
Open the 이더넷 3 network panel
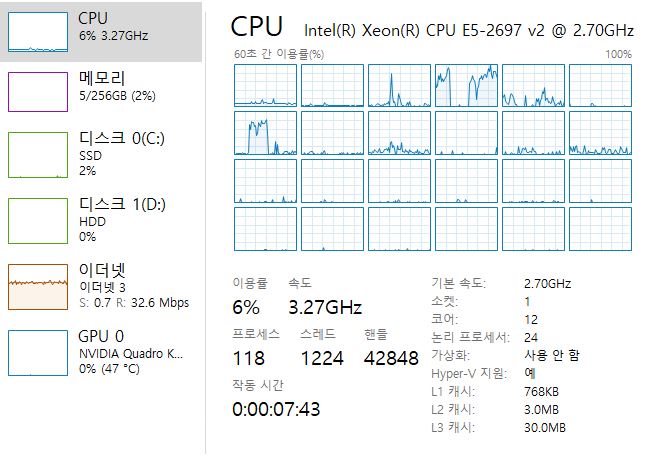point(101,286)
